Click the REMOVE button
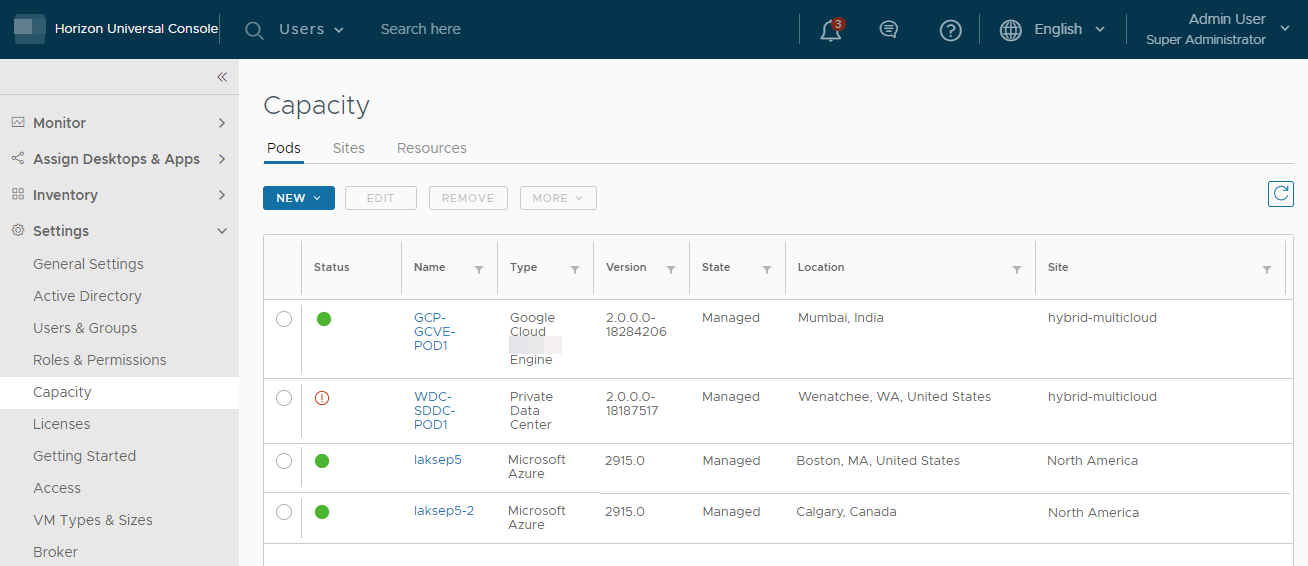Screen dimensions: 1308x566 coord(468,198)
